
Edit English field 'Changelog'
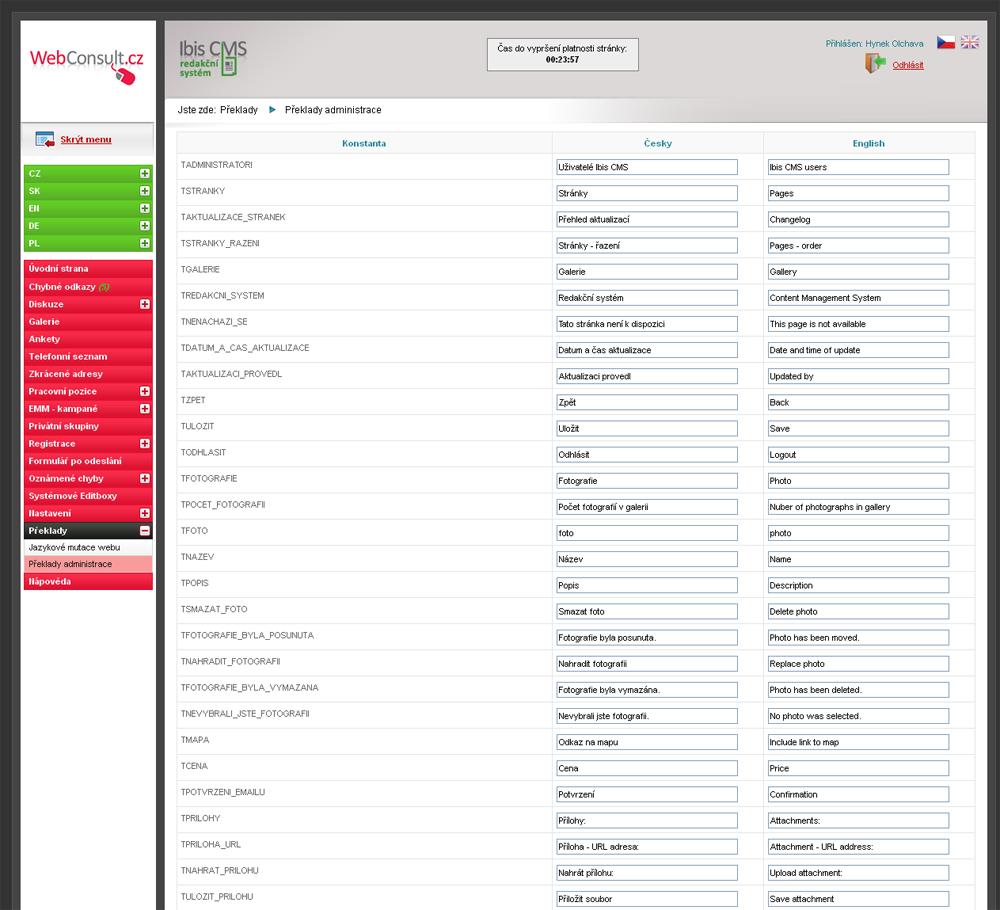858,219
